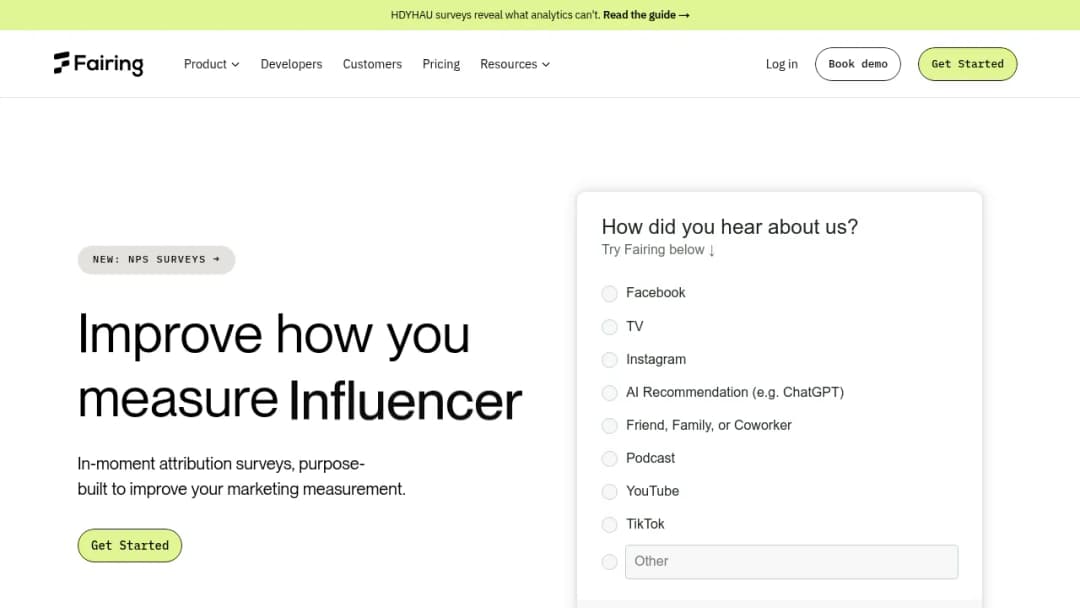
Task: Click the Fairing logo
Action: click(98, 63)
